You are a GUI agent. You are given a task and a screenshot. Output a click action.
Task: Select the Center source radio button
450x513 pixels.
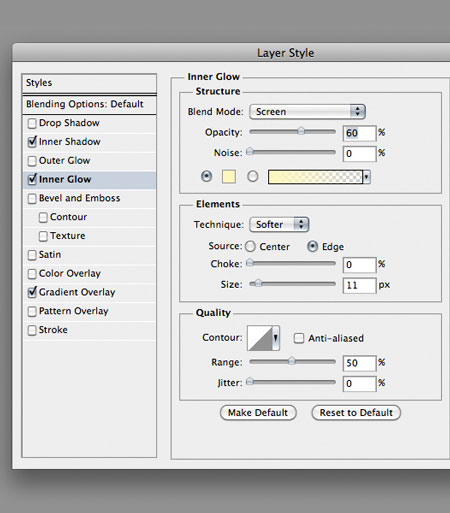(x=250, y=247)
